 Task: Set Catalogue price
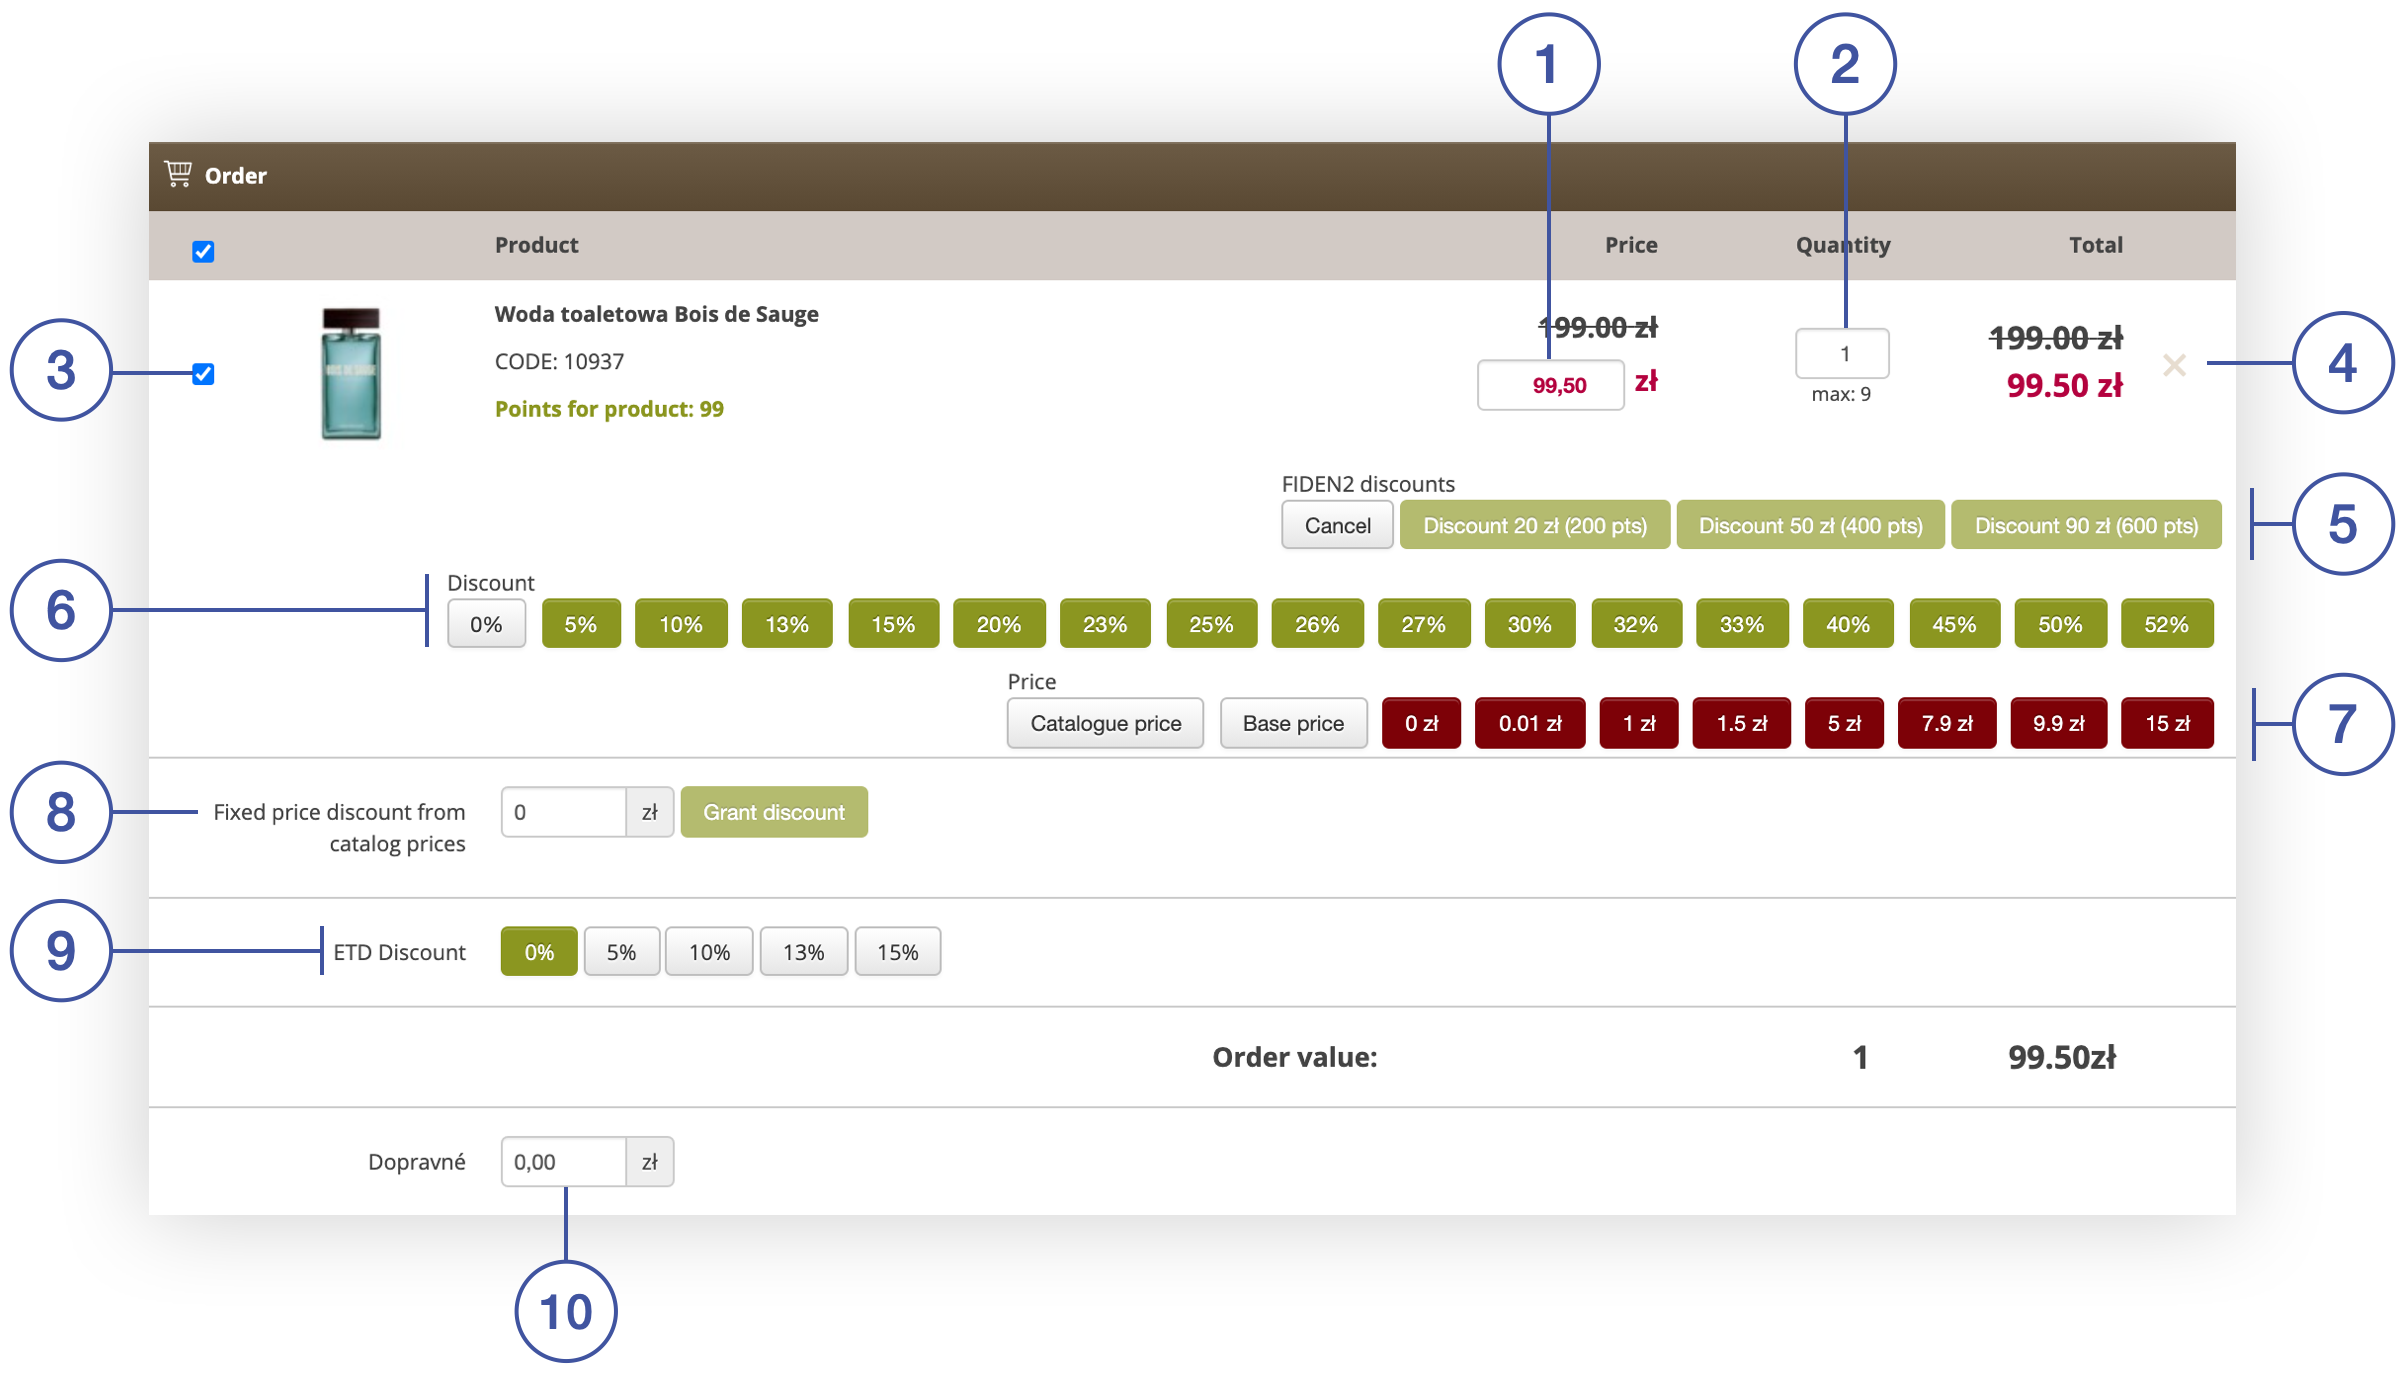pos(1105,723)
